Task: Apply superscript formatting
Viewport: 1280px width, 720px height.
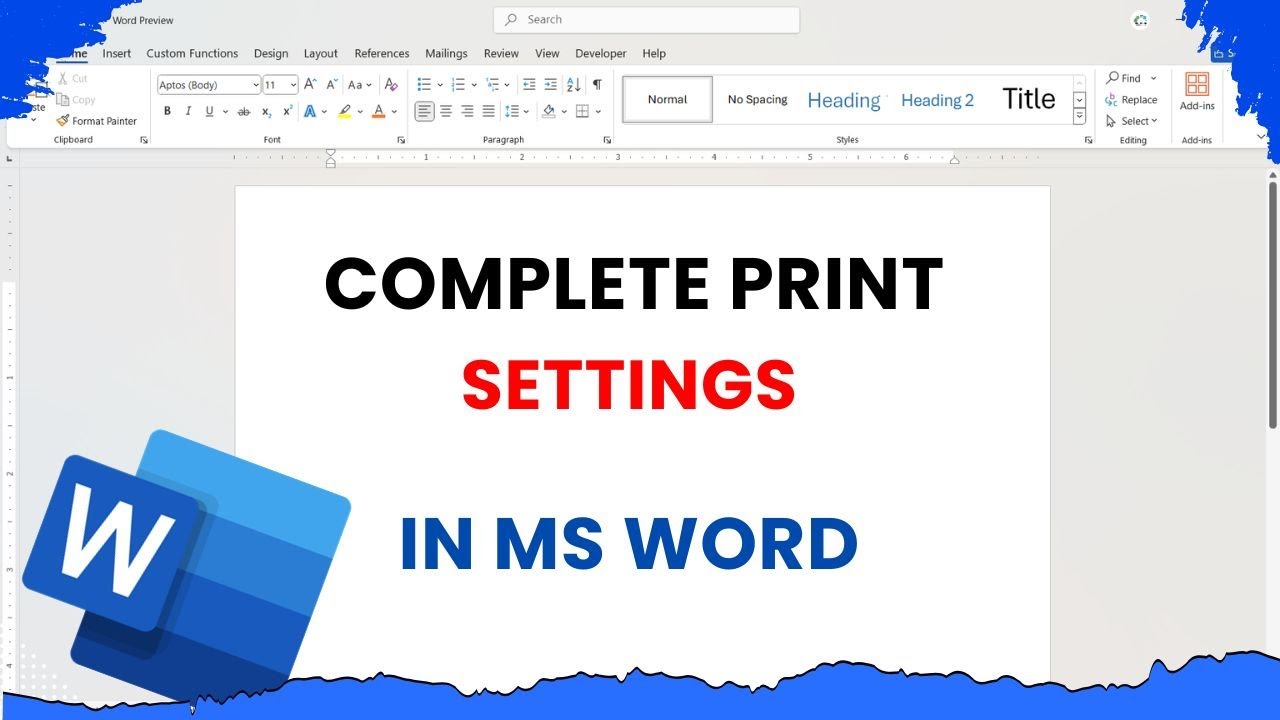Action: (x=288, y=112)
